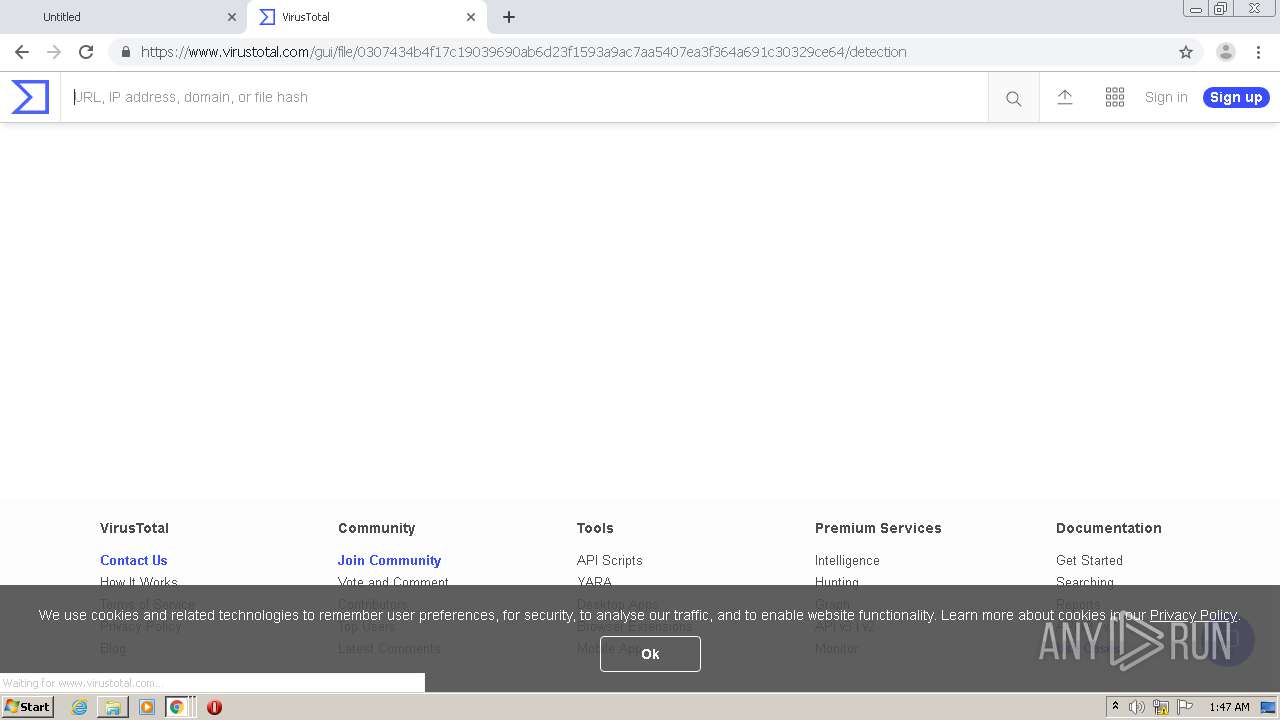Open a new browser tab
This screenshot has width=1280, height=720.
(x=509, y=17)
